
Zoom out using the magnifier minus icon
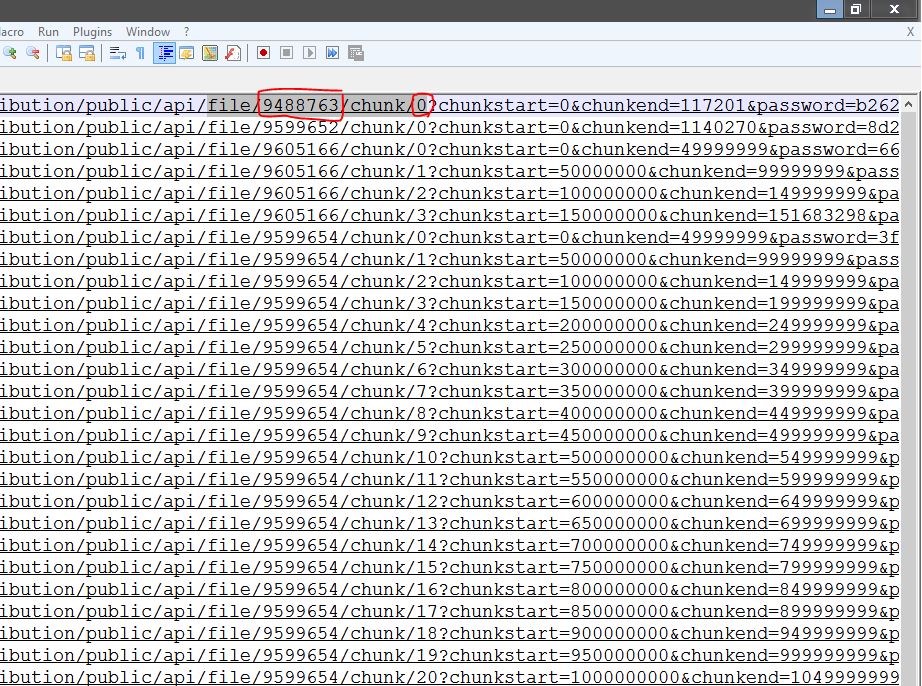click(x=33, y=53)
